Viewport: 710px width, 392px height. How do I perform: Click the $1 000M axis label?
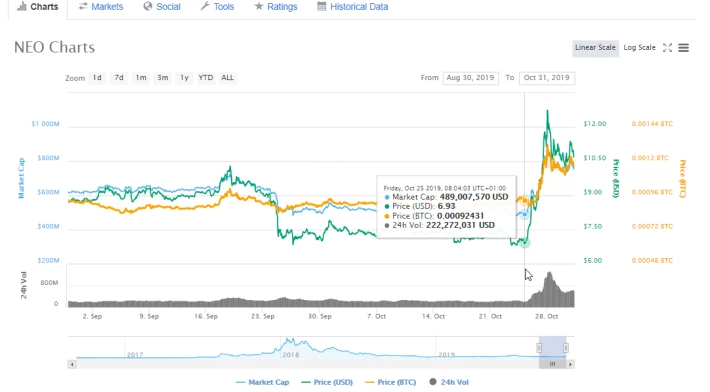(45, 124)
